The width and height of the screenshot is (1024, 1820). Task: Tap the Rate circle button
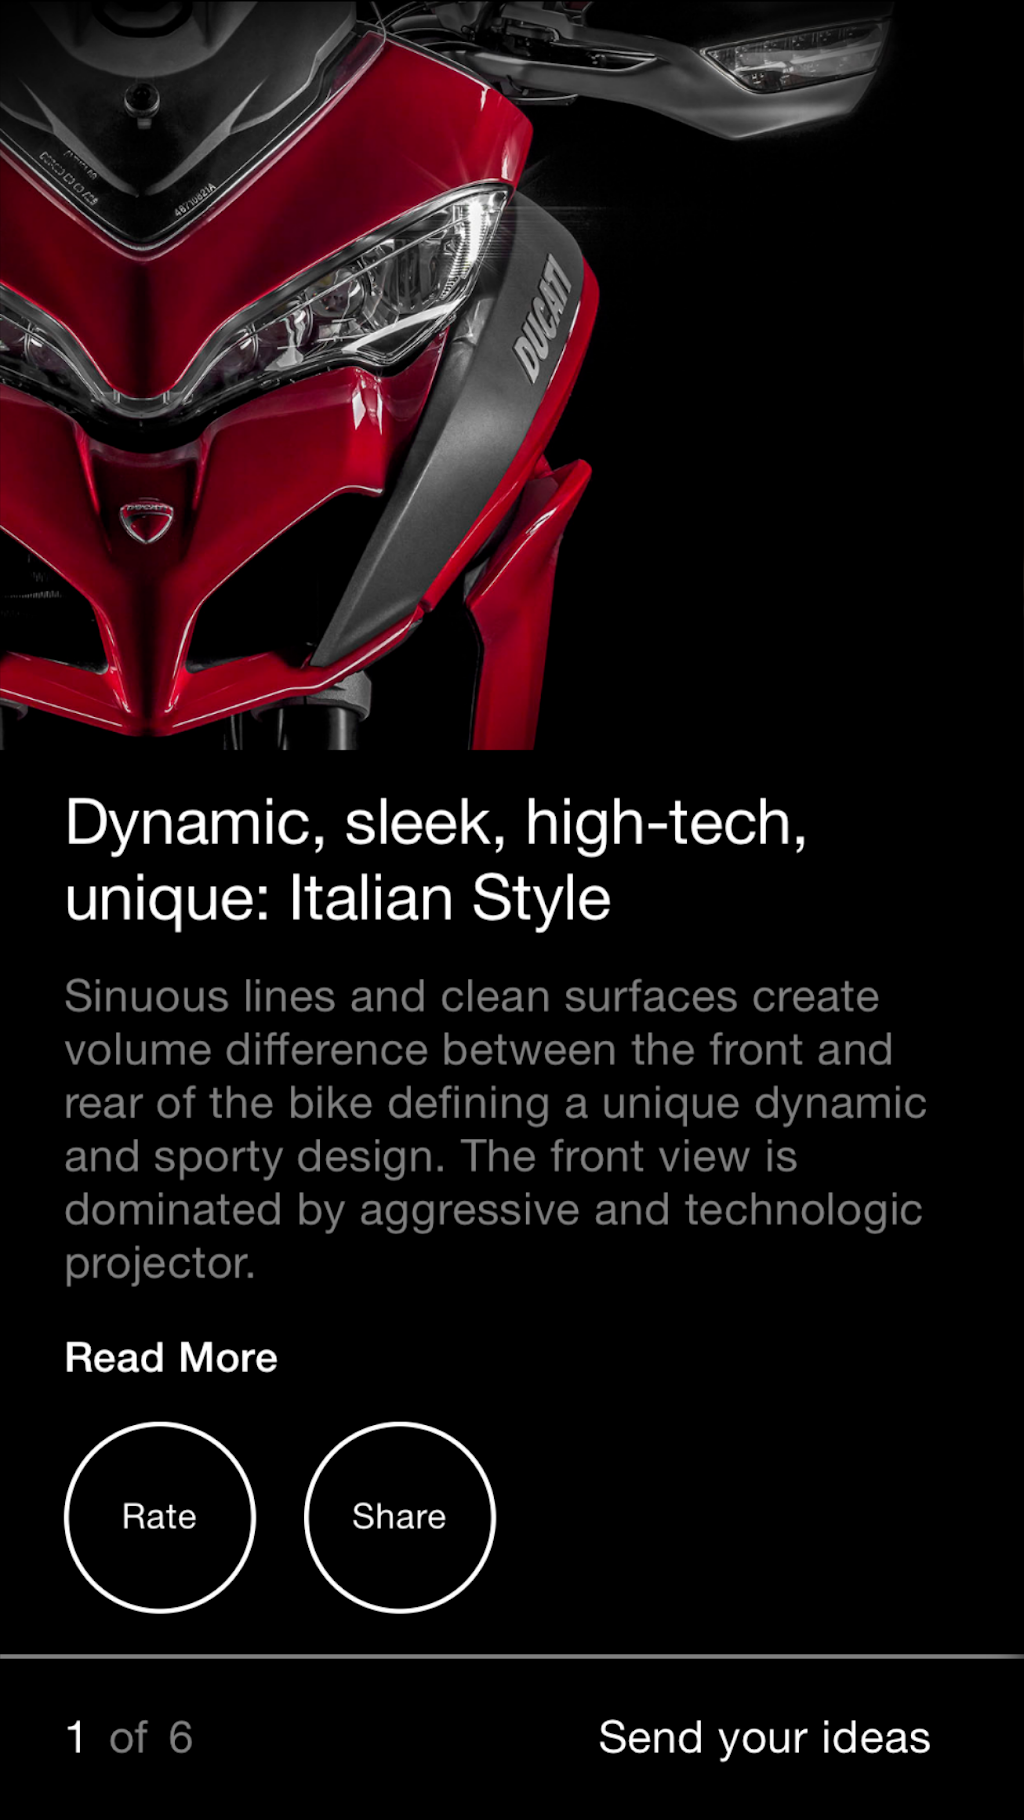pyautogui.click(x=160, y=1517)
